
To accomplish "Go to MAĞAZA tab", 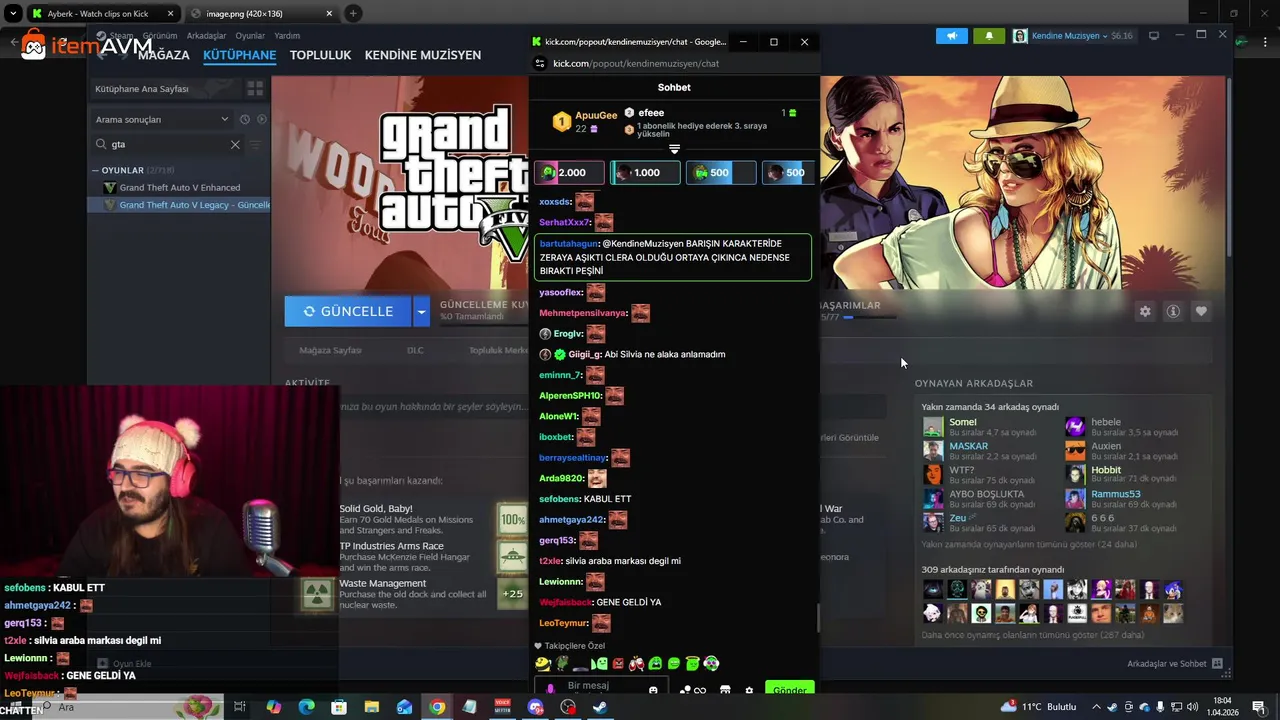I will pos(163,55).
